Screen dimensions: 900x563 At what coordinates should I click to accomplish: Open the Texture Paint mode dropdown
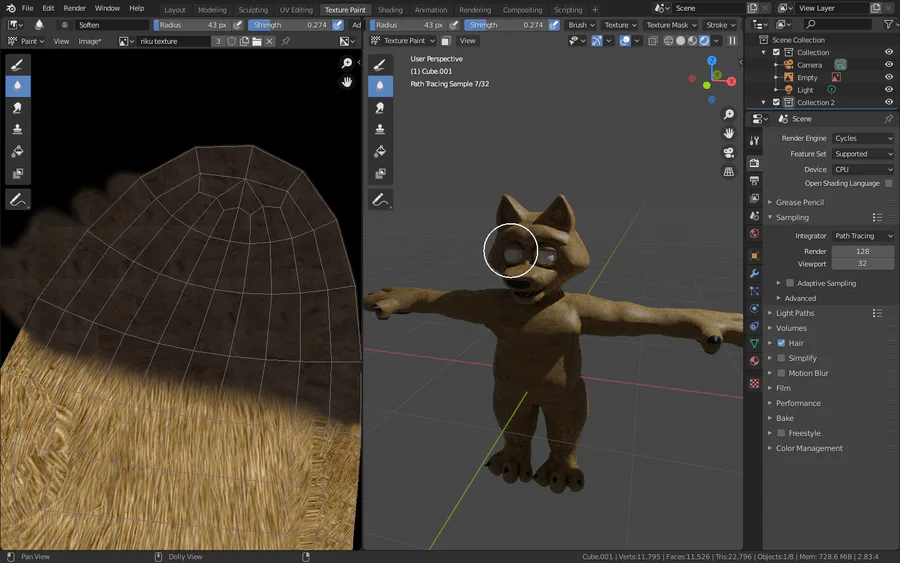(x=403, y=41)
